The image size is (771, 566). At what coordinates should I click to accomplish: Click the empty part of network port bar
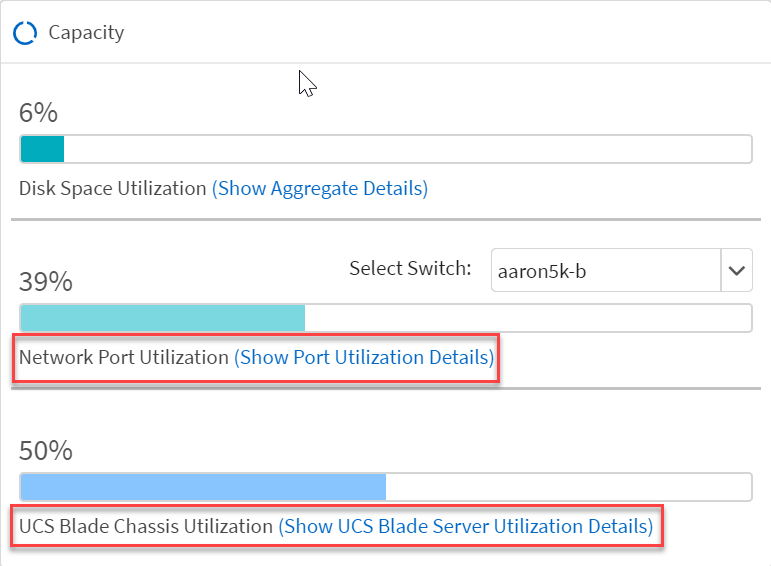(528, 319)
